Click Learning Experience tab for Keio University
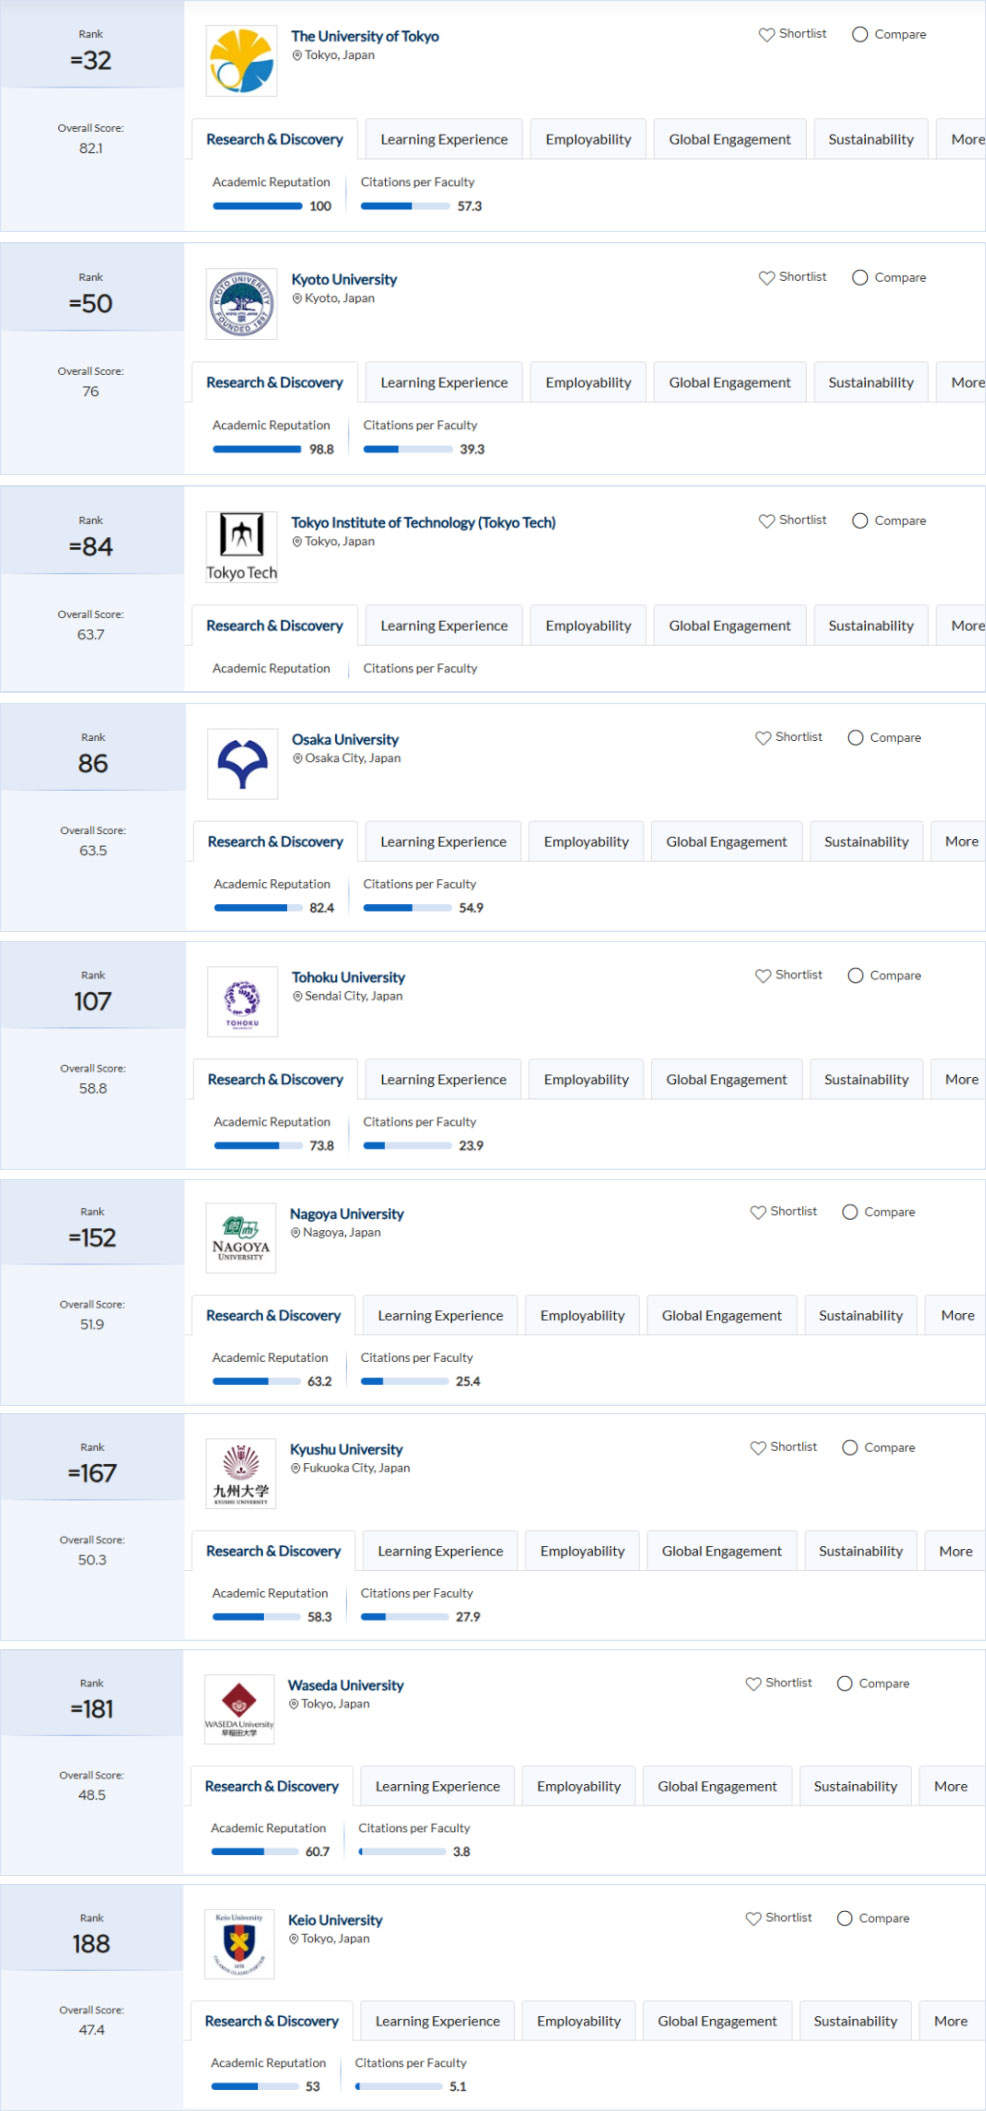986x2111 pixels. click(437, 2022)
